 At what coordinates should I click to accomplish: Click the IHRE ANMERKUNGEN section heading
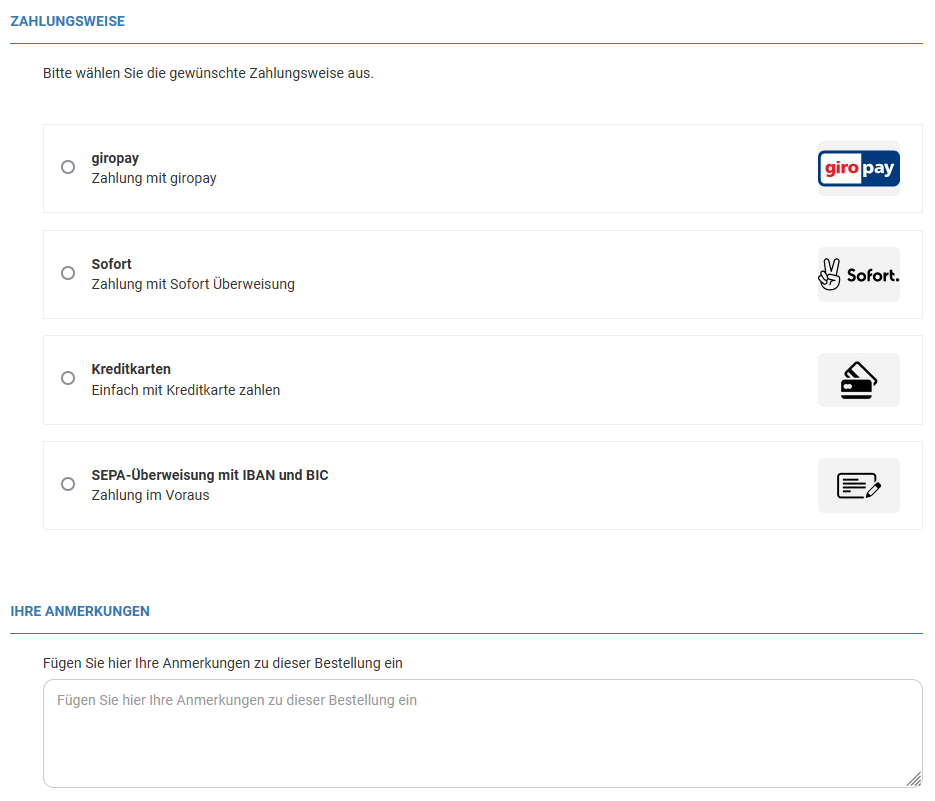click(80, 611)
